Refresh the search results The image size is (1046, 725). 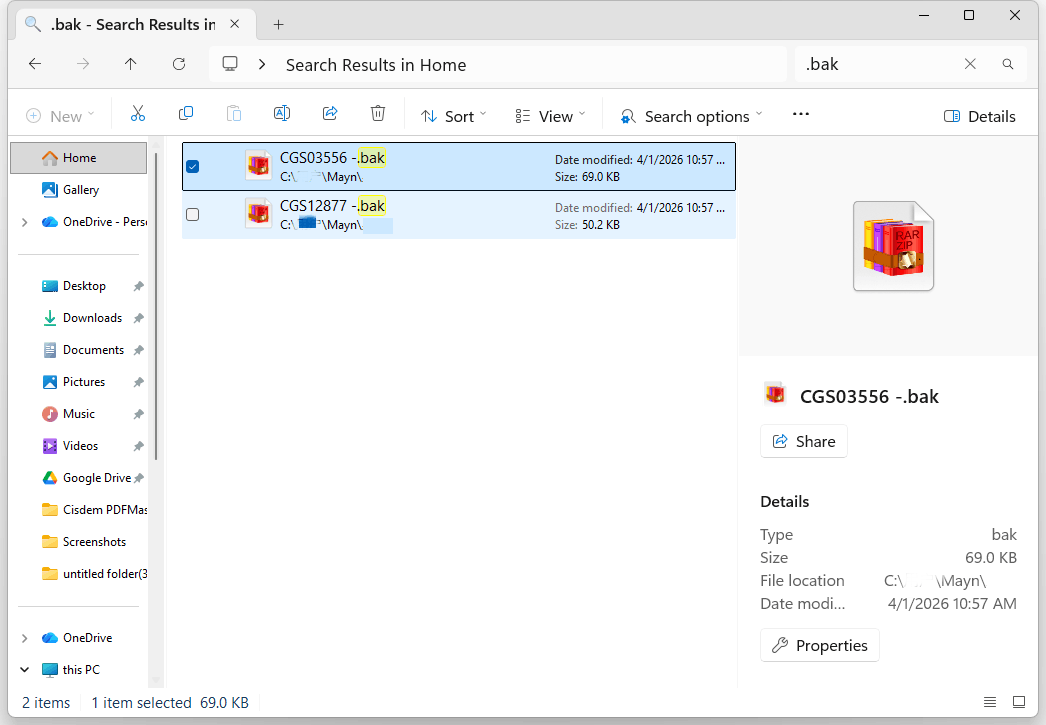click(x=179, y=63)
